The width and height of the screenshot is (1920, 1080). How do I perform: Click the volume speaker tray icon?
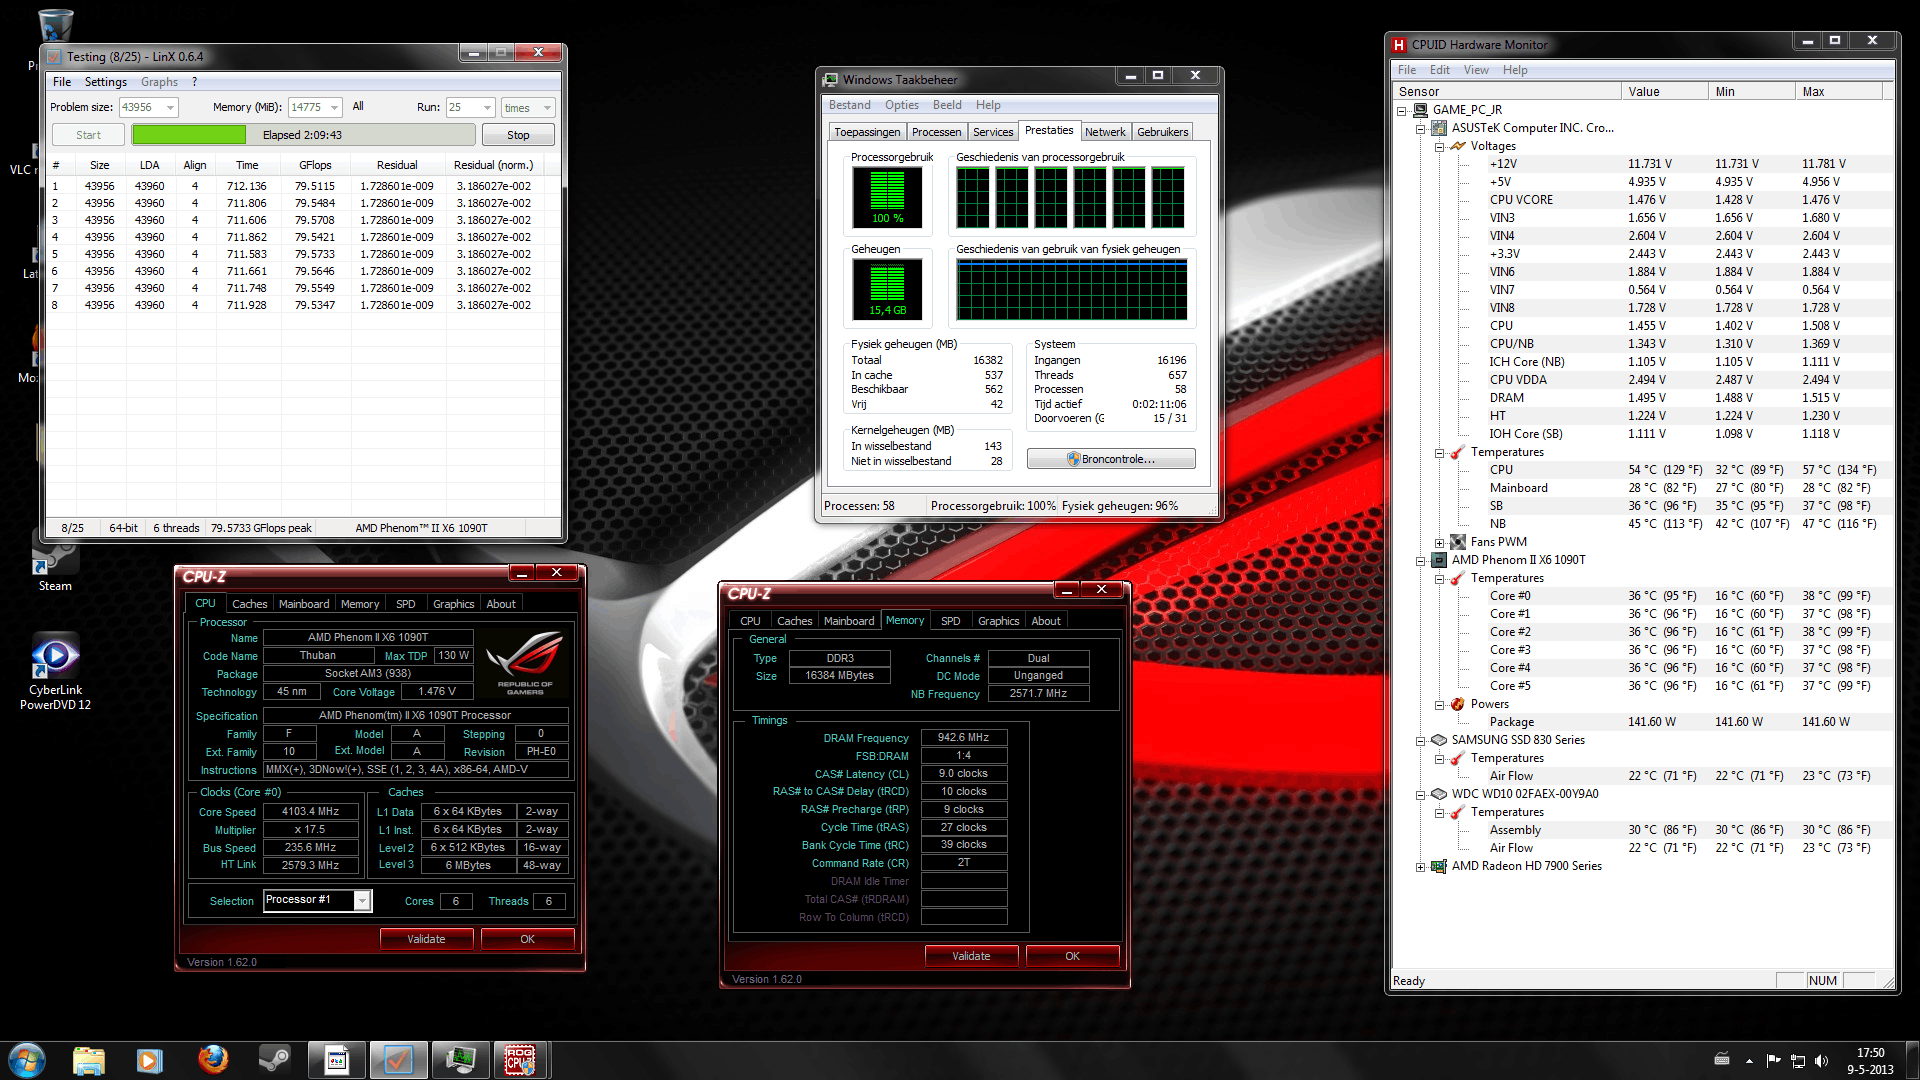click(1821, 1061)
